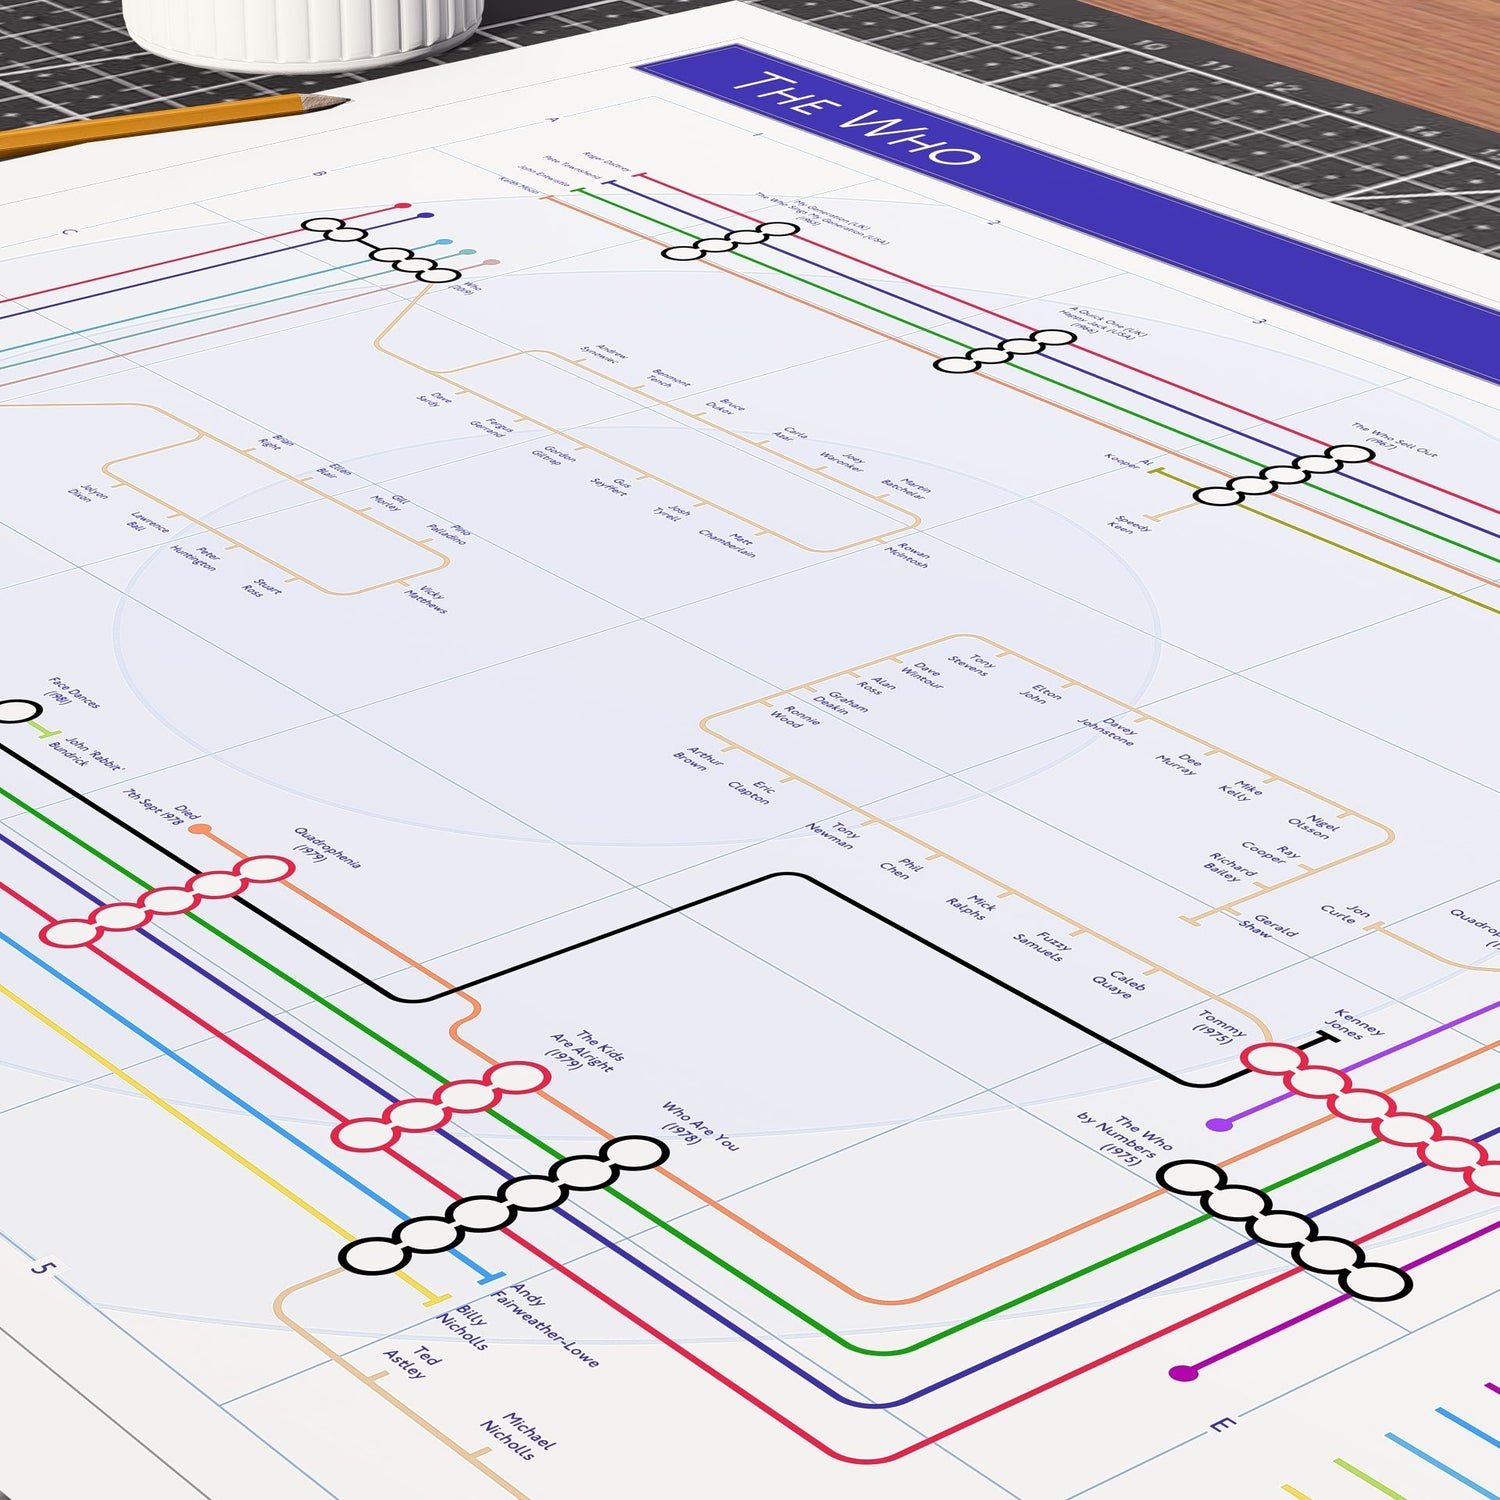Select the grid row label '5'
Screen dimensions: 1500x1500
[x=41, y=1268]
